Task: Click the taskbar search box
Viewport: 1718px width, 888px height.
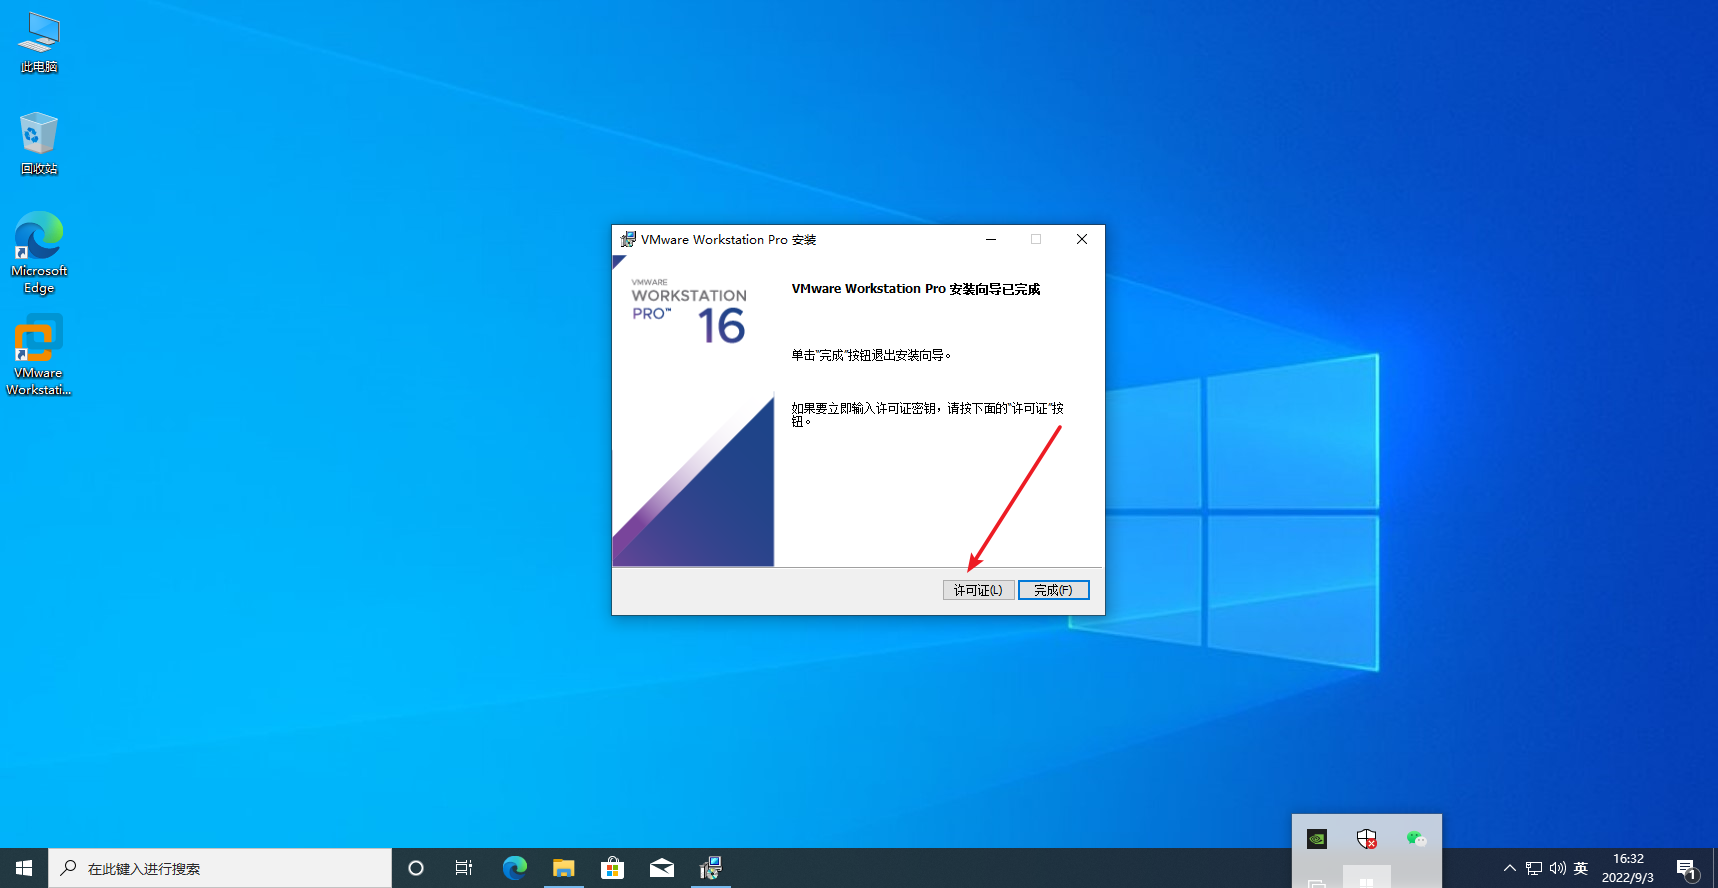Action: (x=220, y=868)
